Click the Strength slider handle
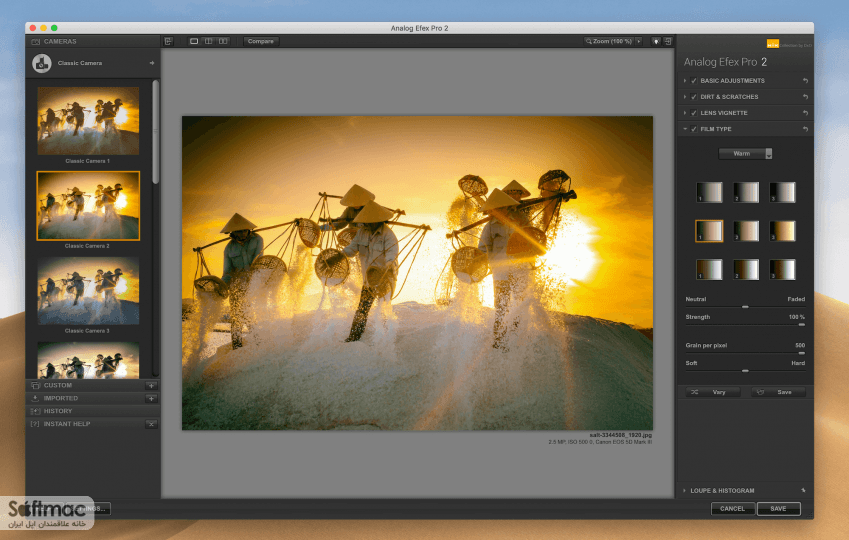The height and width of the screenshot is (540, 849). 801,325
